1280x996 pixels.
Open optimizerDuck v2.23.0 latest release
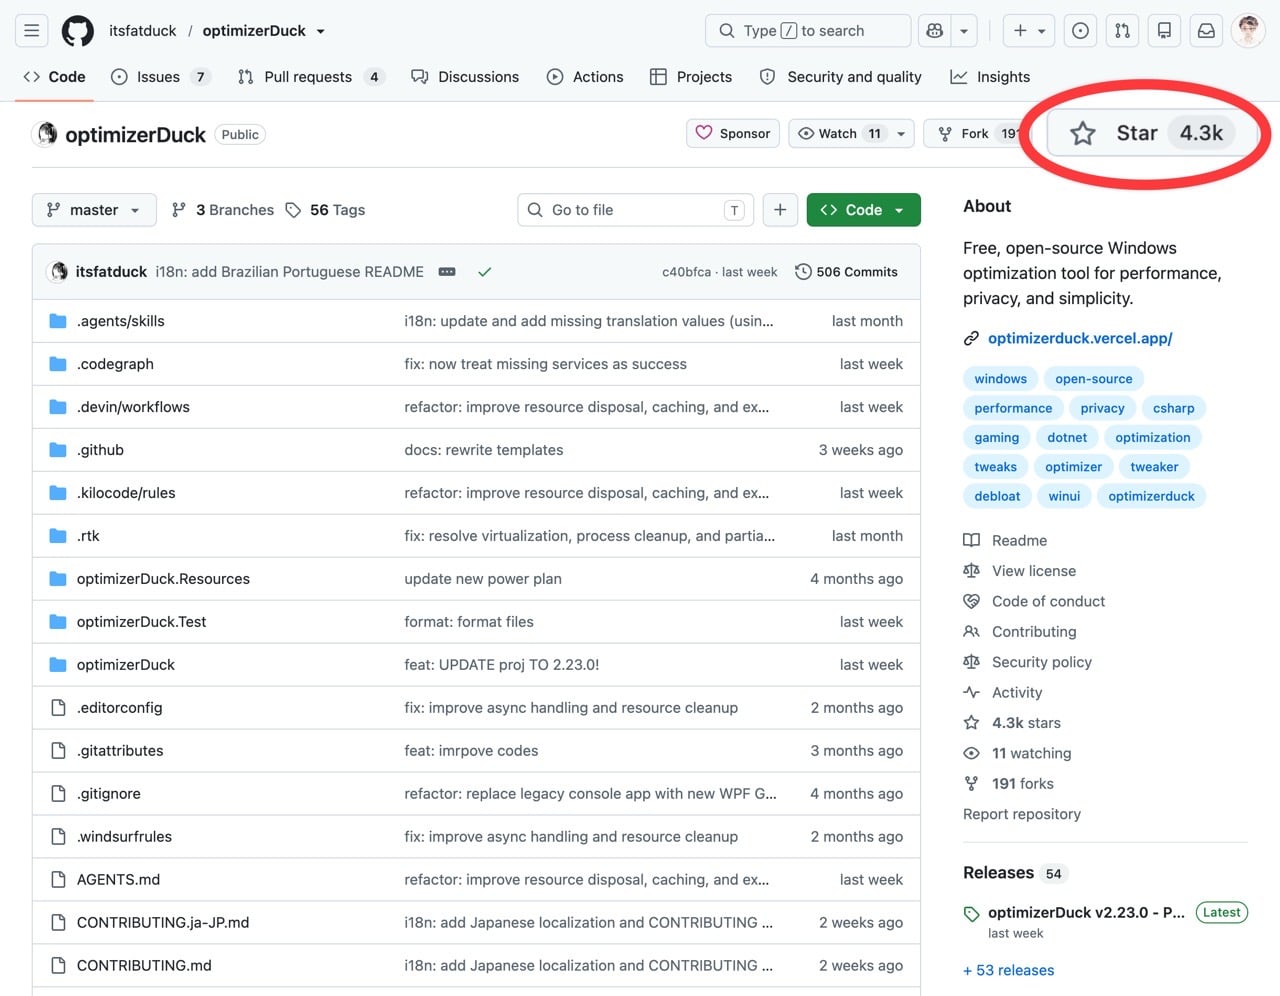point(1086,913)
